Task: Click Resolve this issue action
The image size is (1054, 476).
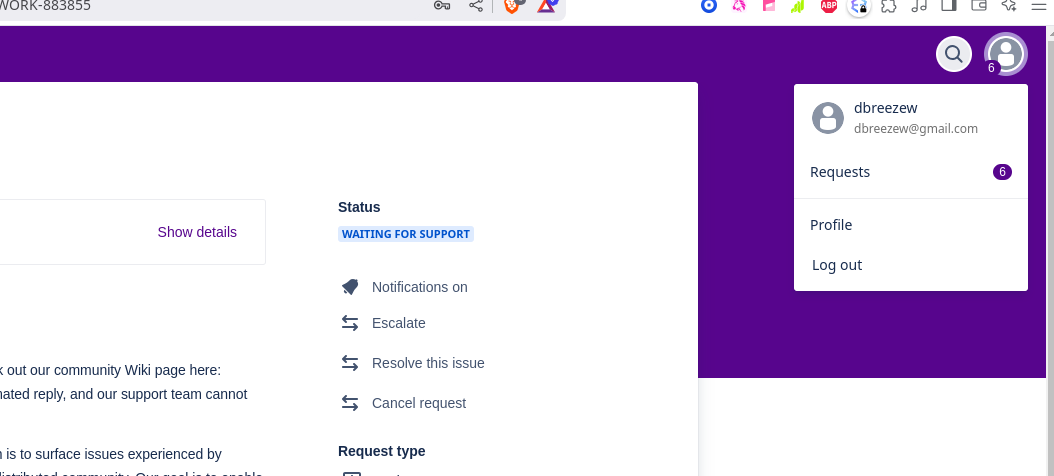Action: (x=428, y=363)
